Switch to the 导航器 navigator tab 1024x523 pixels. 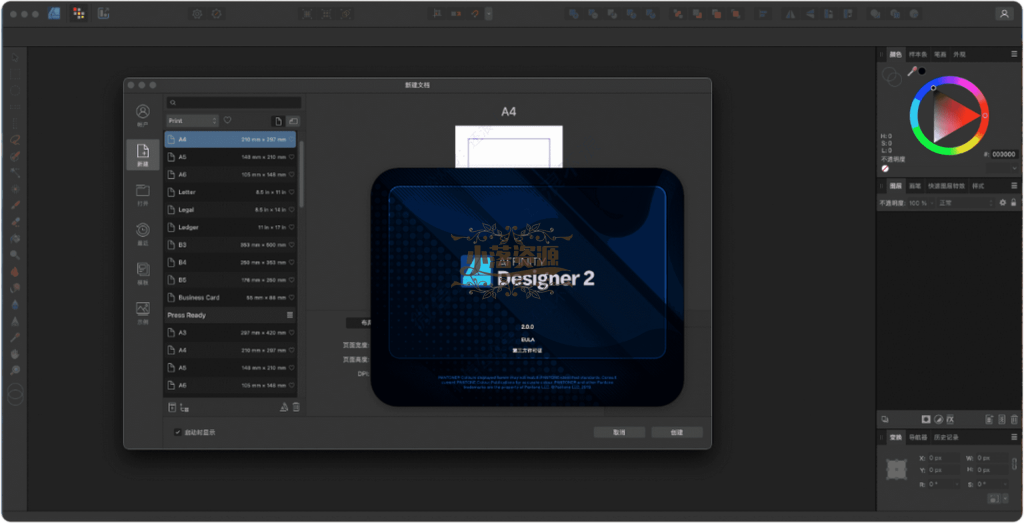pyautogui.click(x=918, y=437)
